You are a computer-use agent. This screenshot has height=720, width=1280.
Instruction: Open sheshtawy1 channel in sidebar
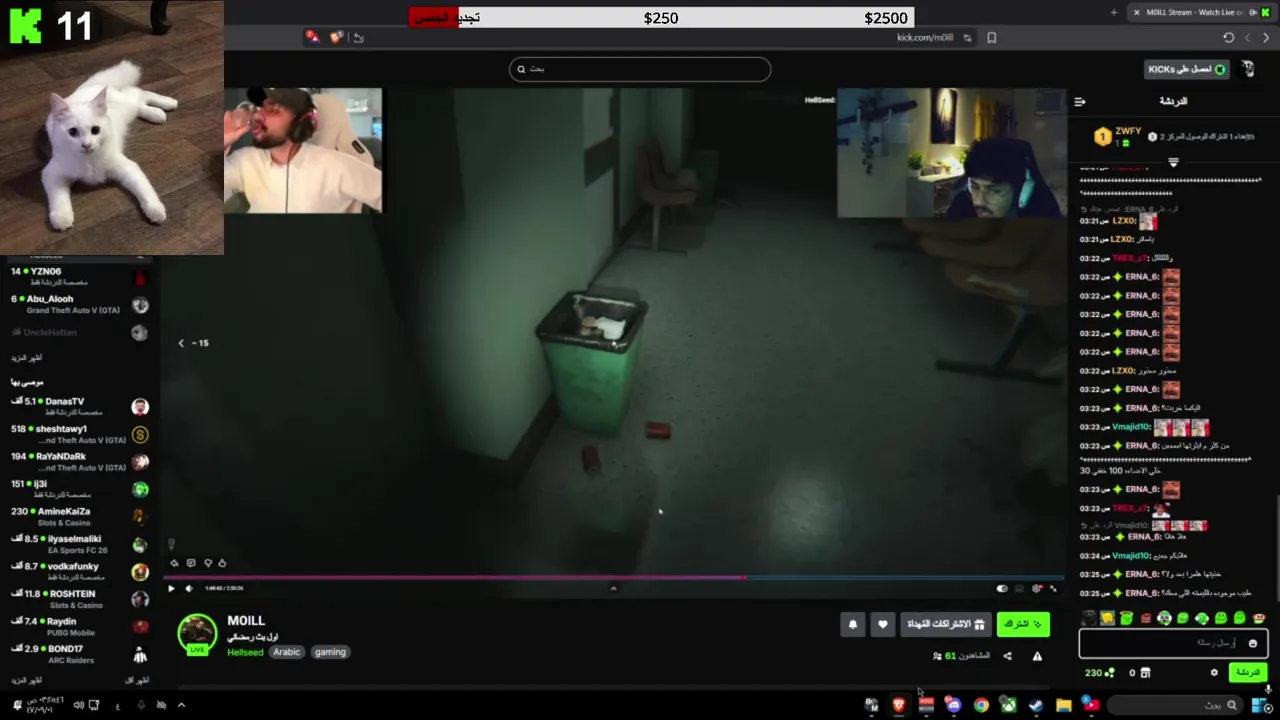pyautogui.click(x=80, y=434)
